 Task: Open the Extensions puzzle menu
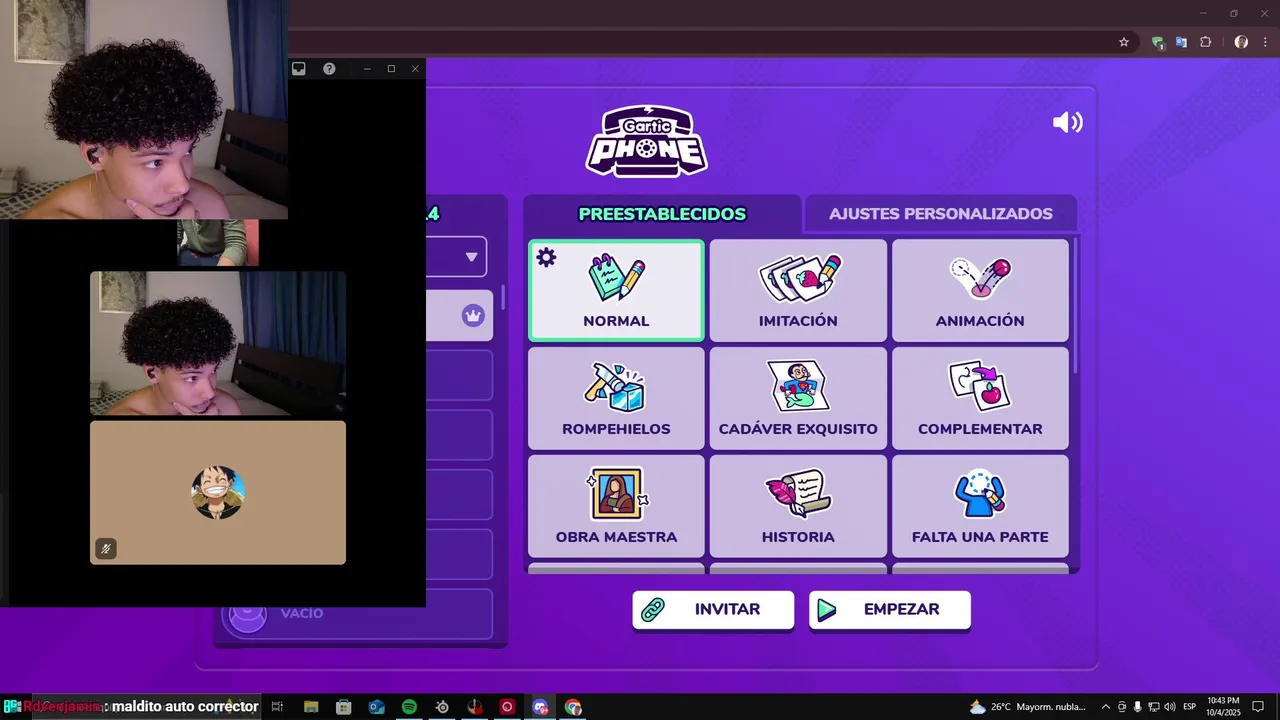1205,42
